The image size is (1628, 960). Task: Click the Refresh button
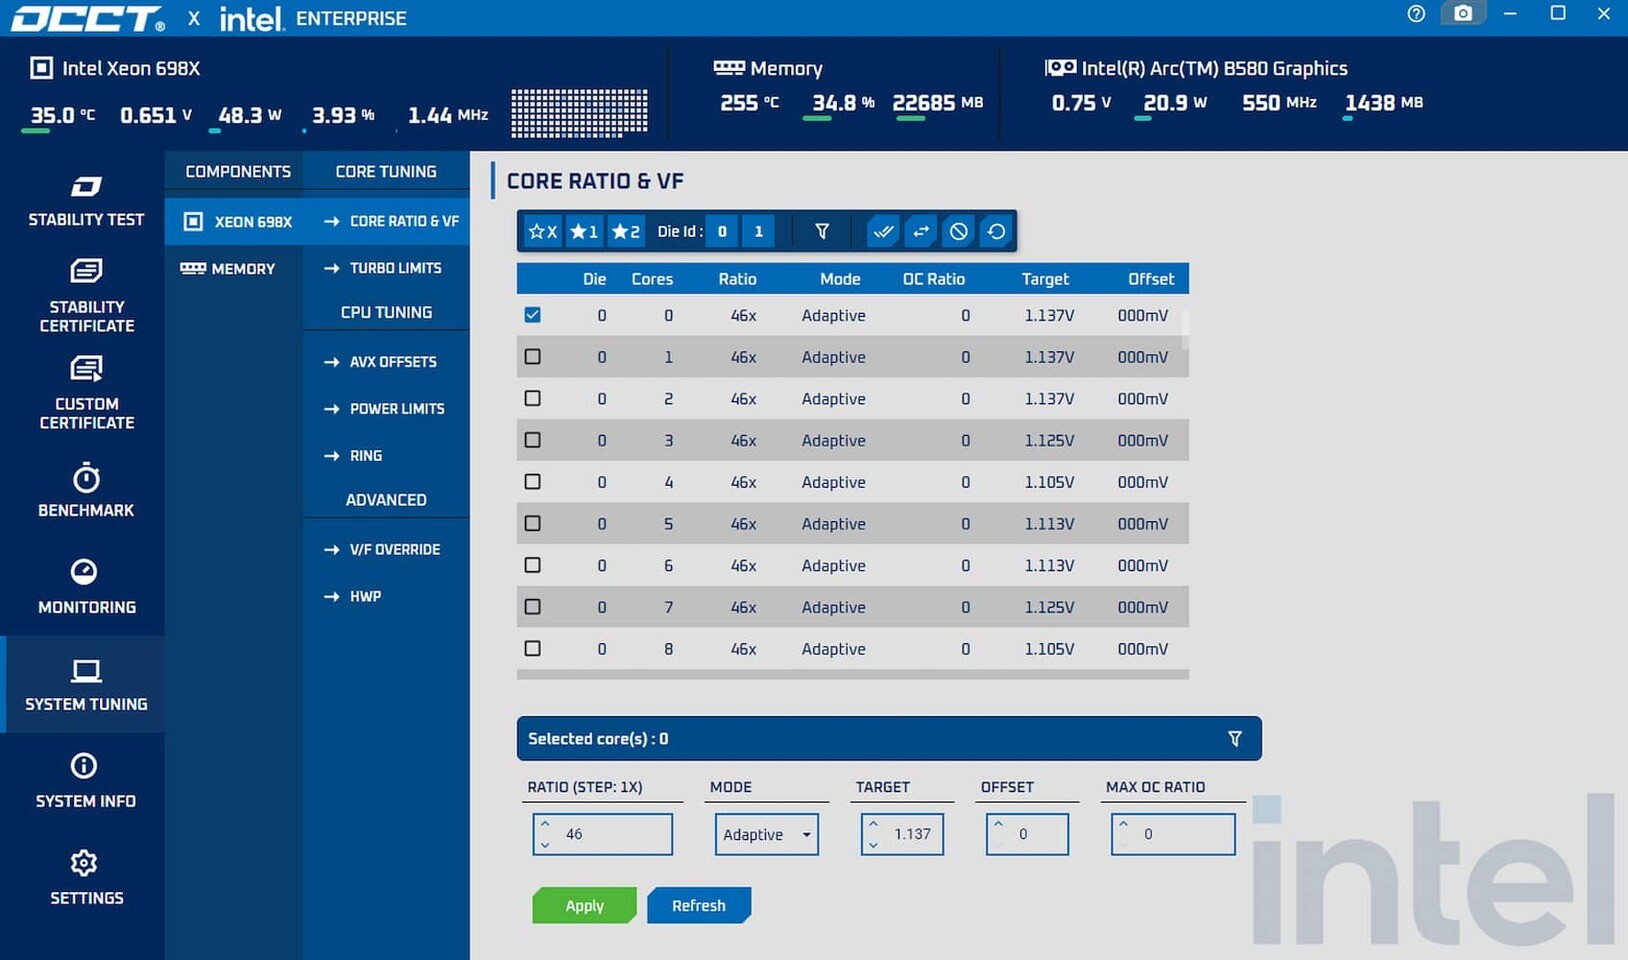(699, 905)
